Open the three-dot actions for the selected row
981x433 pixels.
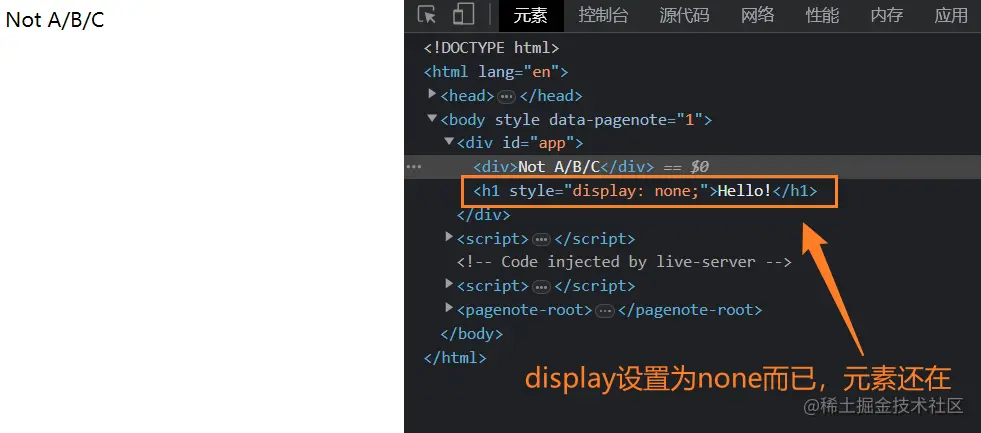coord(414,167)
